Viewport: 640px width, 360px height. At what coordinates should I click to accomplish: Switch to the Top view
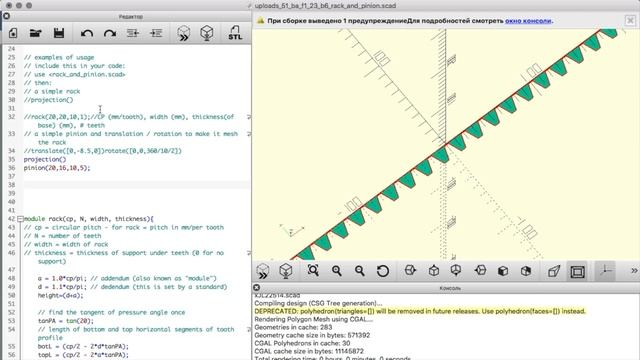pyautogui.click(x=433, y=271)
